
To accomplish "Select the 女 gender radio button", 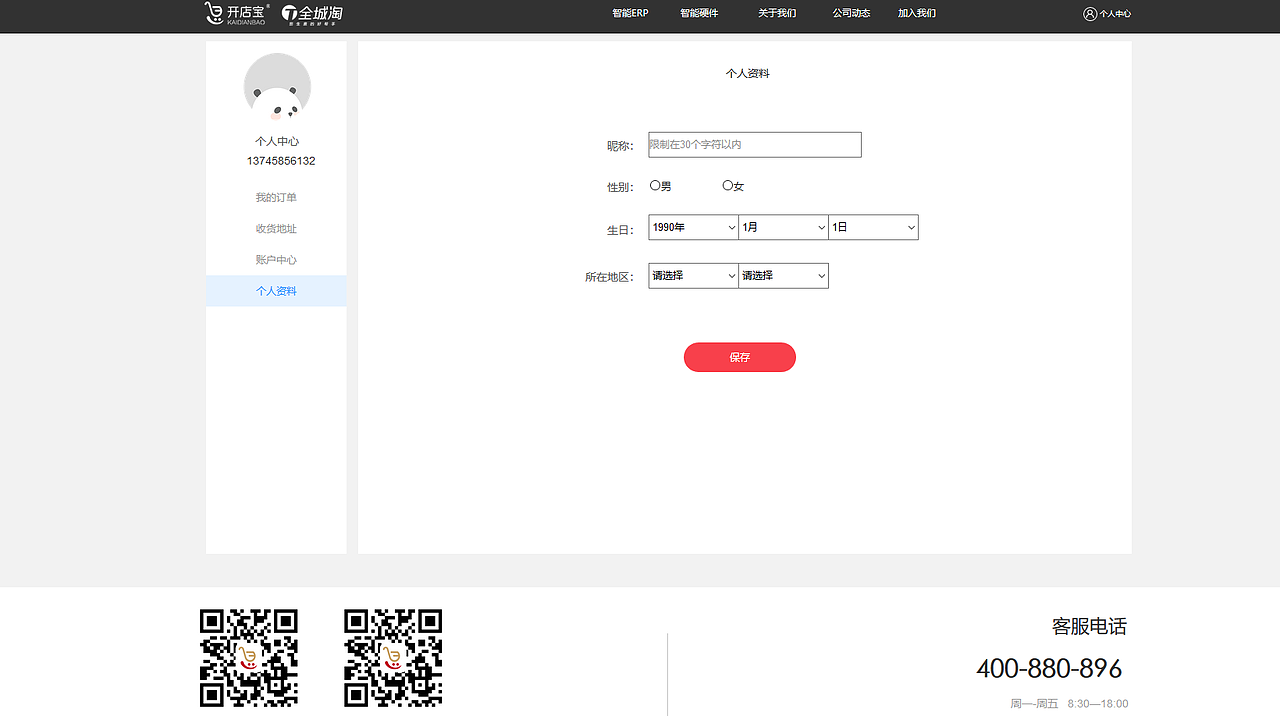I will pos(727,185).
